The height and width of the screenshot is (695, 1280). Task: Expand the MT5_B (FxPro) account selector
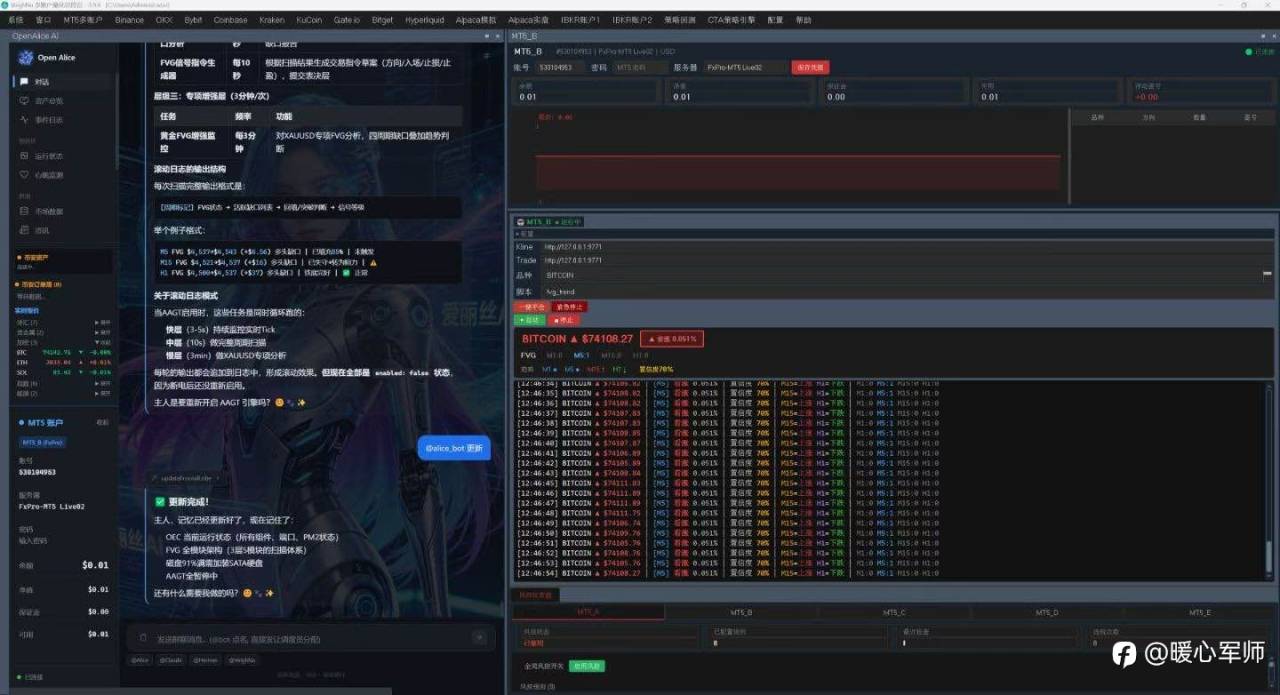tap(43, 441)
